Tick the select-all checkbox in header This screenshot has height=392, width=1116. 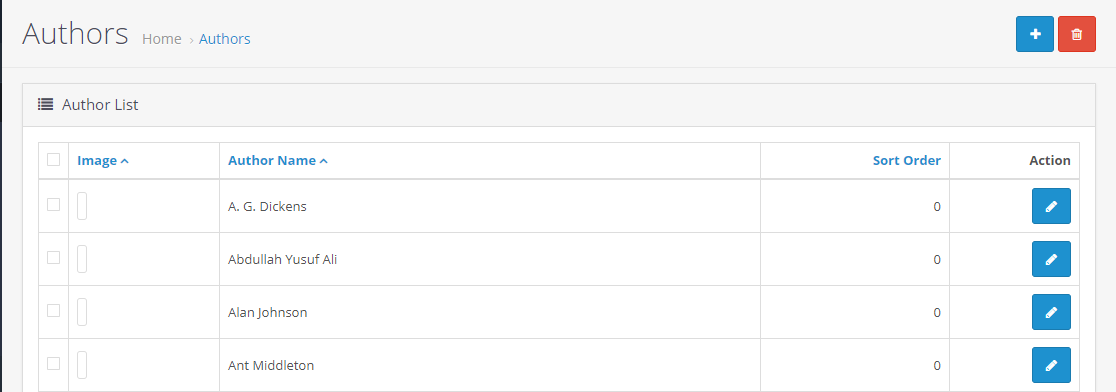pyautogui.click(x=53, y=159)
